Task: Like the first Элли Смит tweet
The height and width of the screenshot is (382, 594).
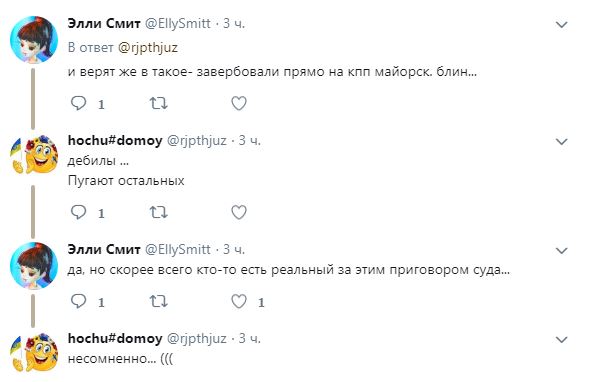Action: pos(239,103)
